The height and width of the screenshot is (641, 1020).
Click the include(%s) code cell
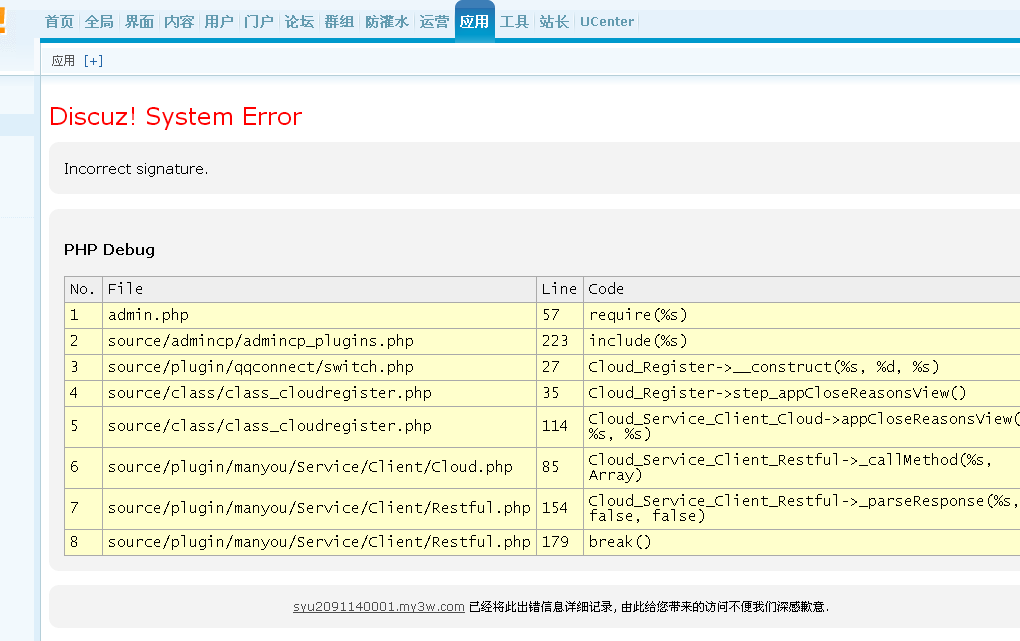pos(801,341)
